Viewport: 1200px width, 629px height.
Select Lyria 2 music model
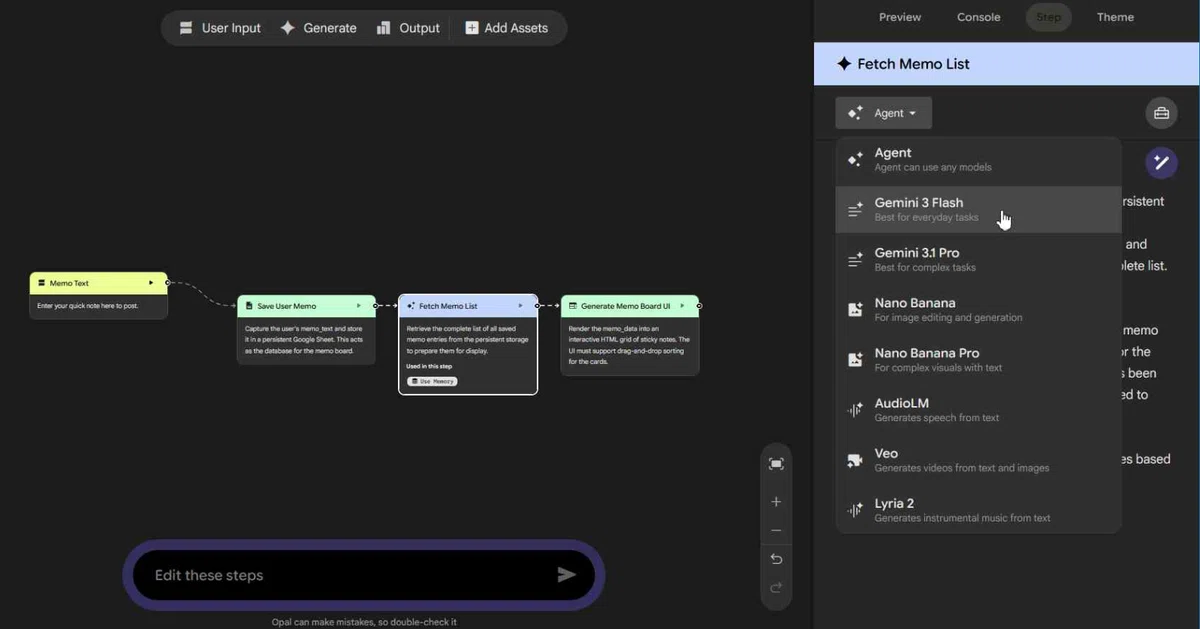978,510
